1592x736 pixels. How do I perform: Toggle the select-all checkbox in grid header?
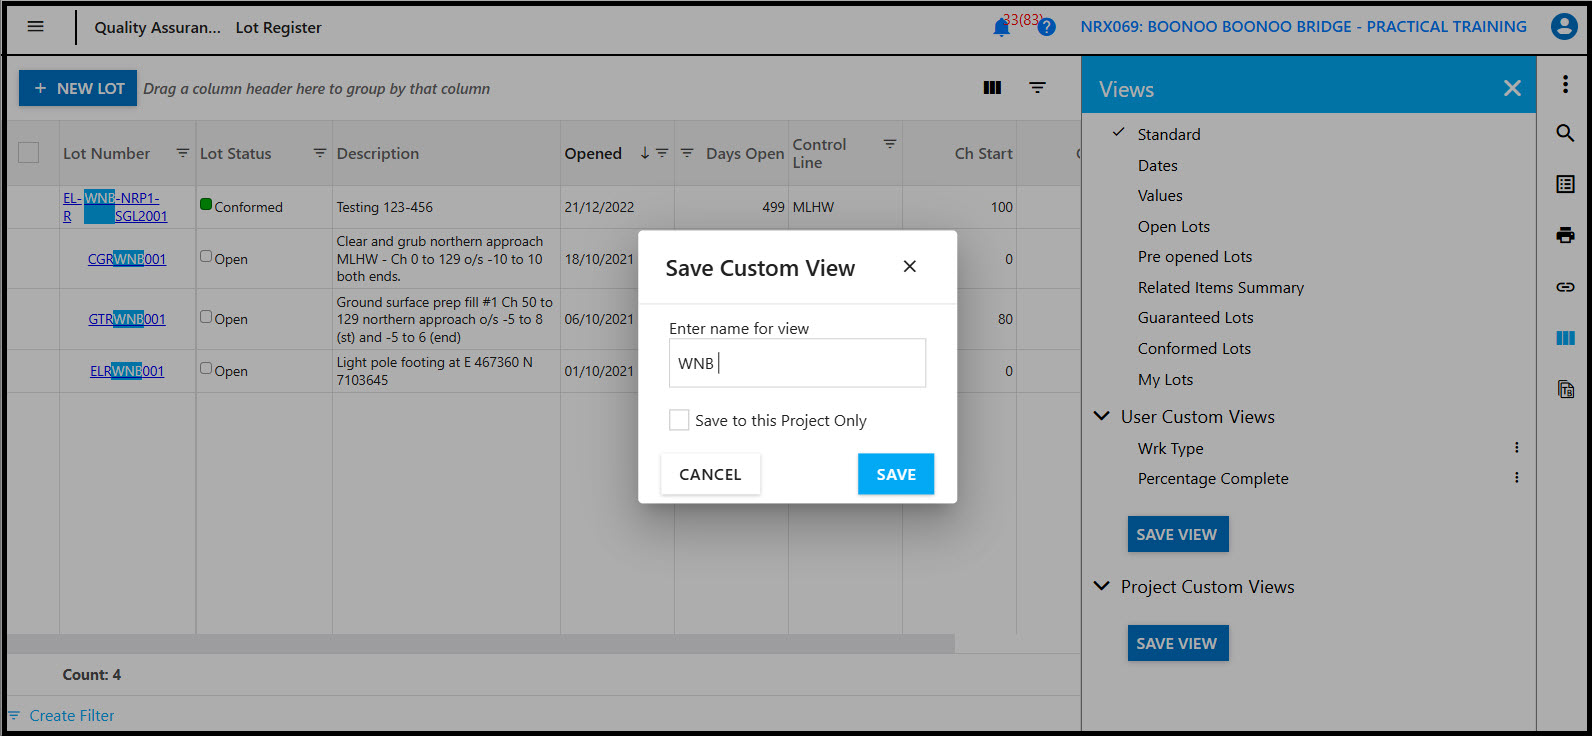[29, 153]
